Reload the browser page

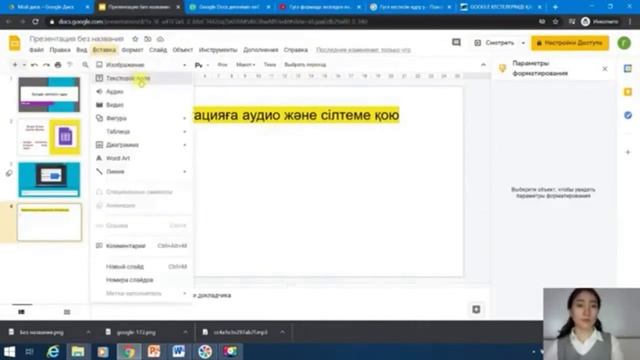pos(36,21)
